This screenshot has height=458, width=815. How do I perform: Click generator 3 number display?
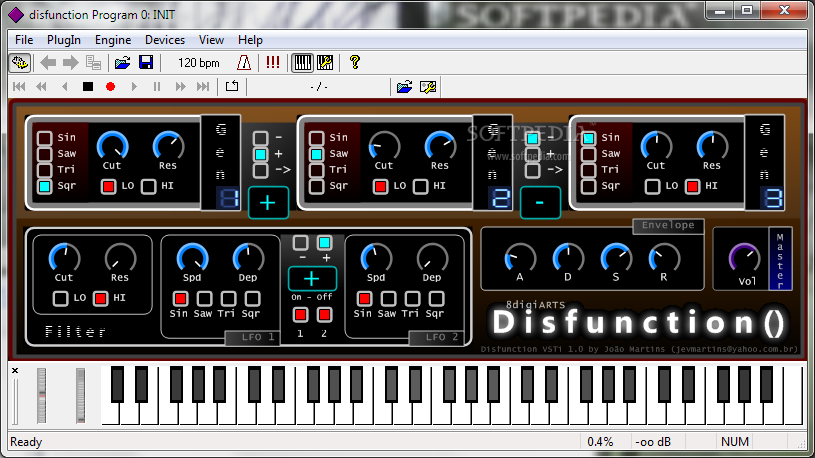[772, 199]
